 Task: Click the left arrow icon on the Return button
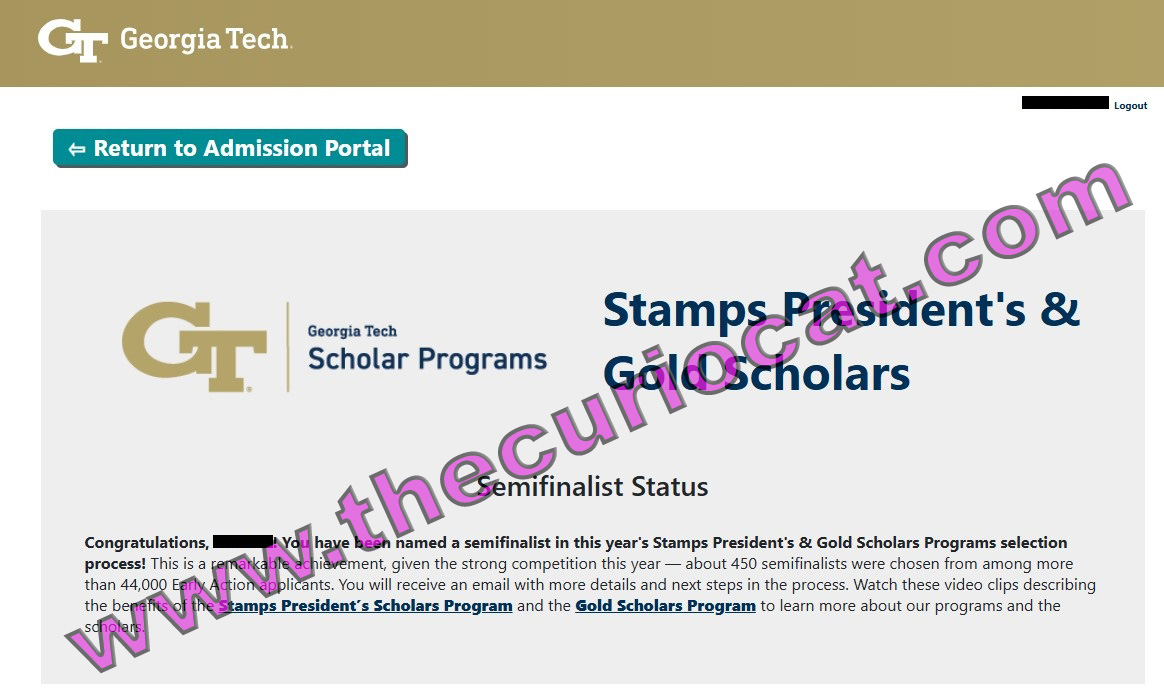point(77,149)
